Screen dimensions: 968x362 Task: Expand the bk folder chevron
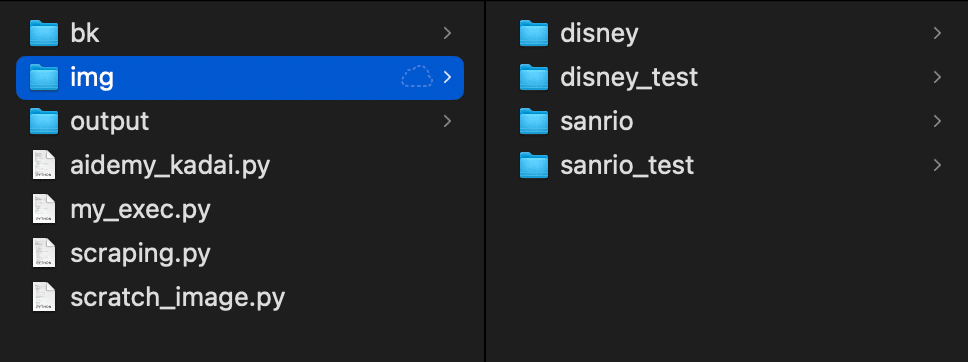[x=448, y=33]
